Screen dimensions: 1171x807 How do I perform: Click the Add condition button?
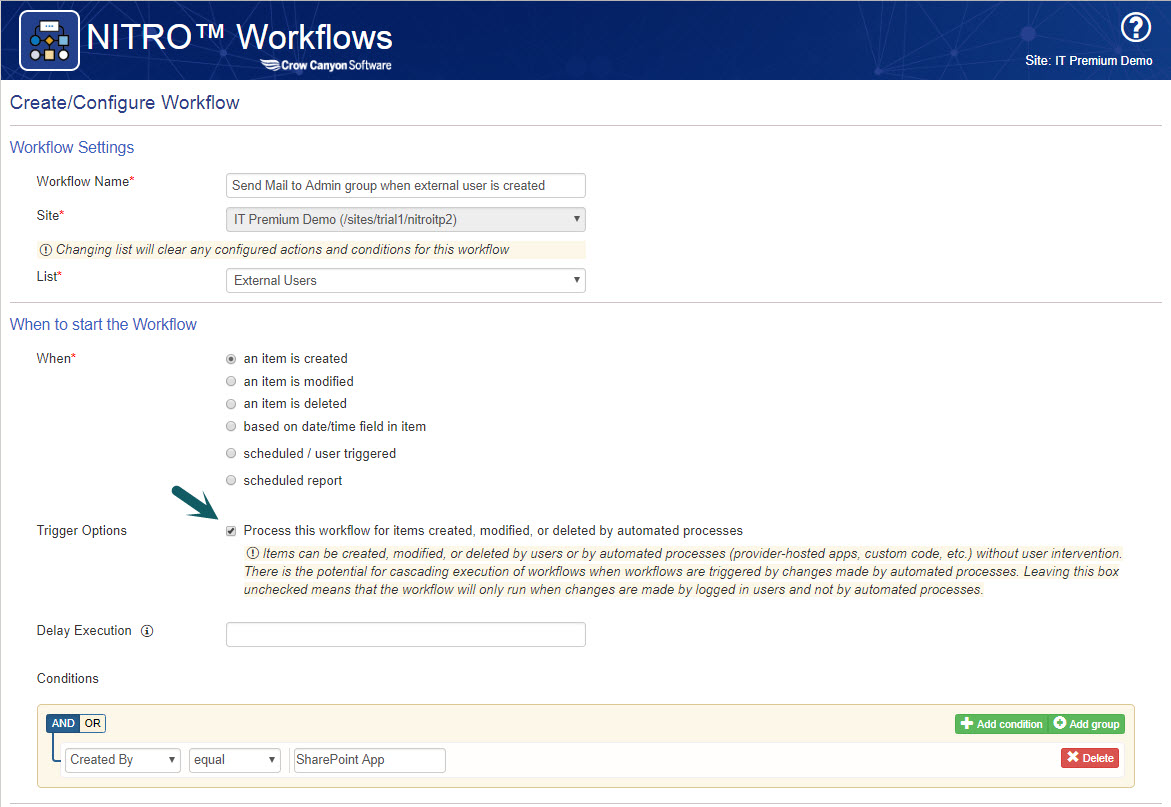click(1001, 724)
